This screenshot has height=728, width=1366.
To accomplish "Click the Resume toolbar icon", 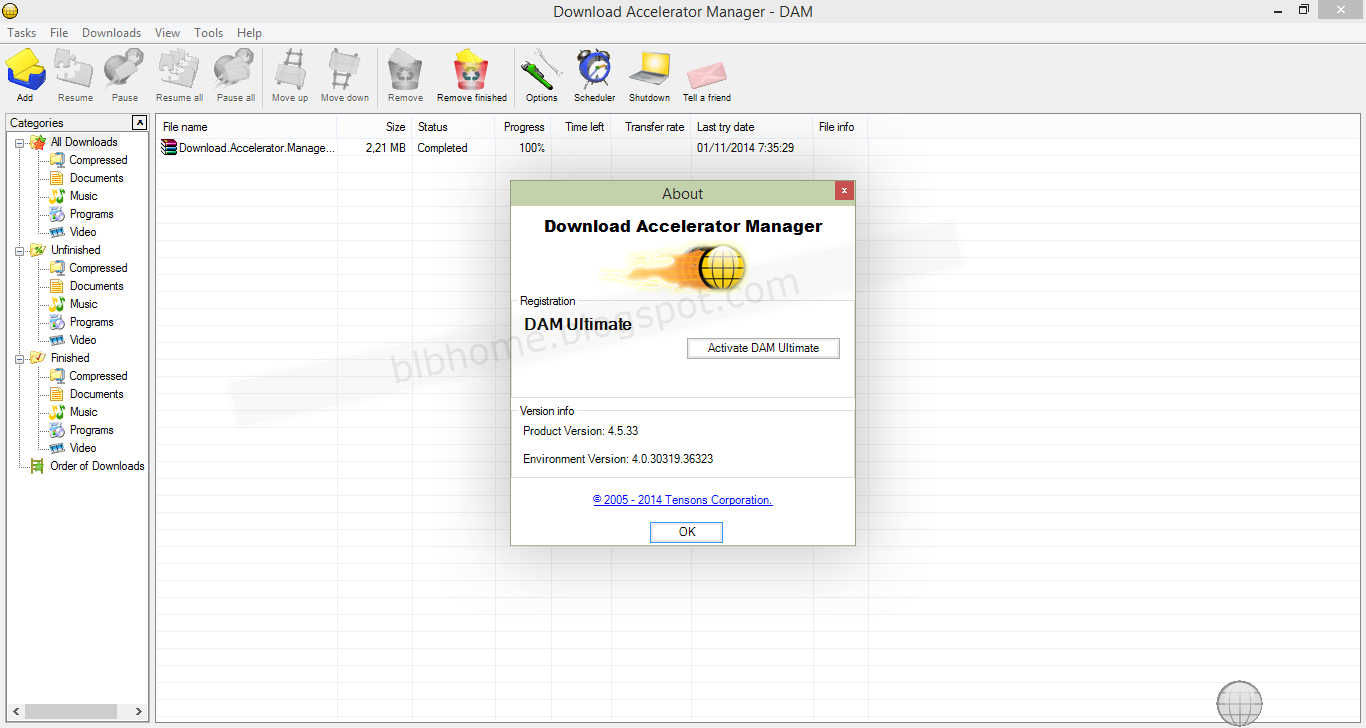I will [74, 70].
